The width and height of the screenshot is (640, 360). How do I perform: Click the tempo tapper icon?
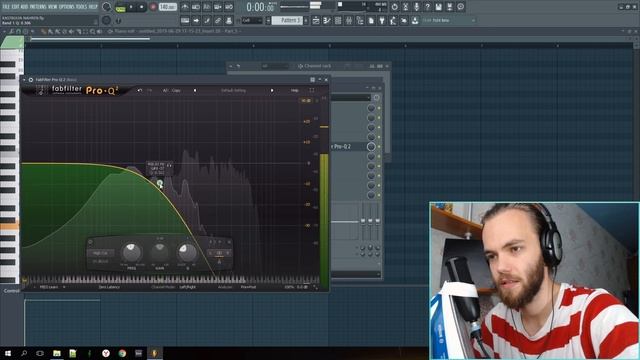coord(393,20)
